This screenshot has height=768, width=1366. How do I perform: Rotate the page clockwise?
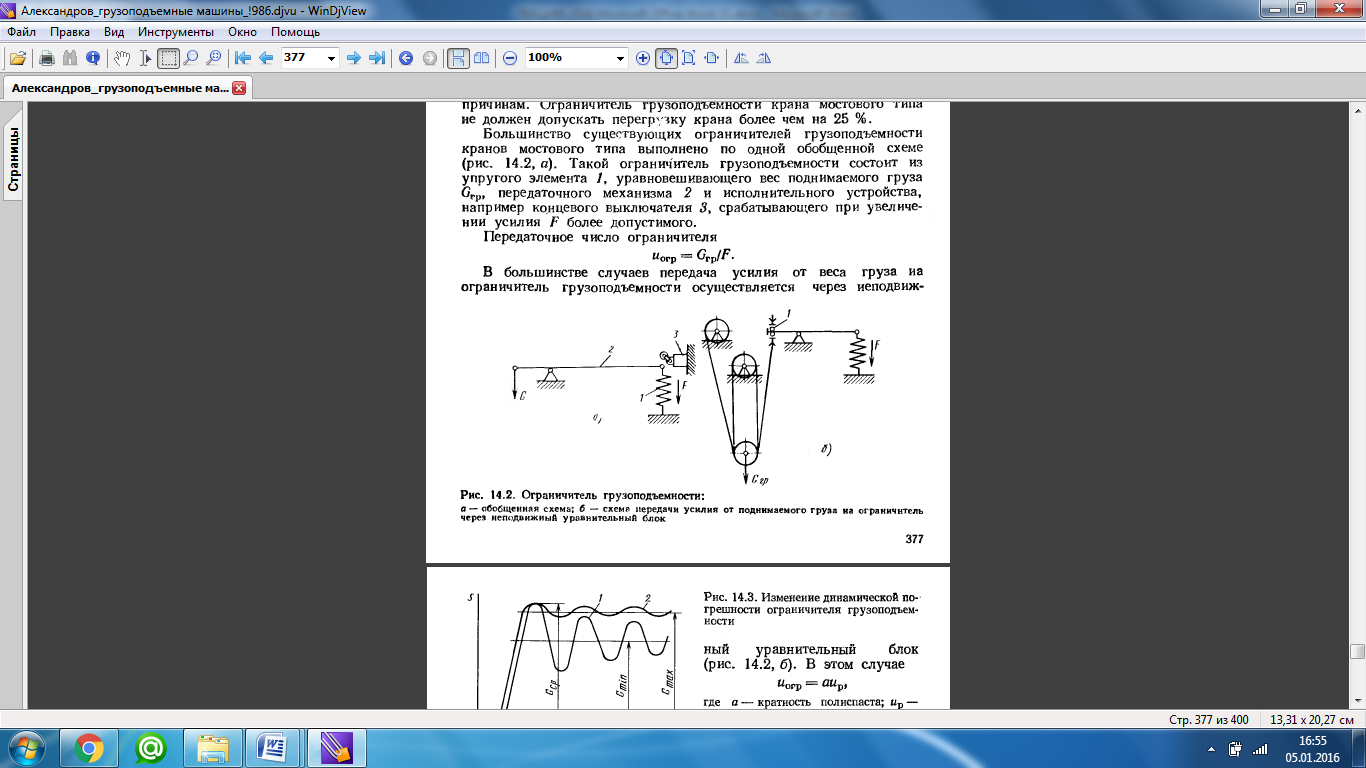(764, 58)
